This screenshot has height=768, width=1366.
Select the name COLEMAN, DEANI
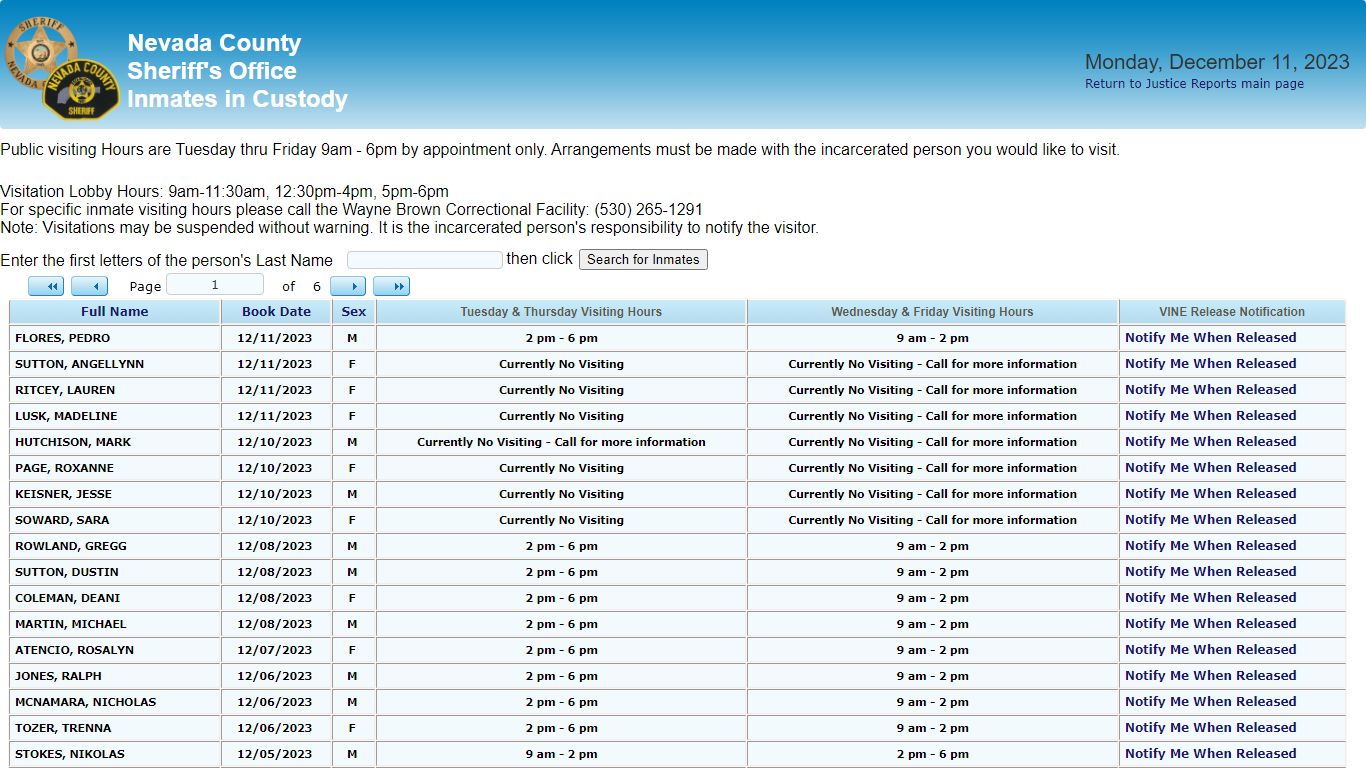coord(67,598)
